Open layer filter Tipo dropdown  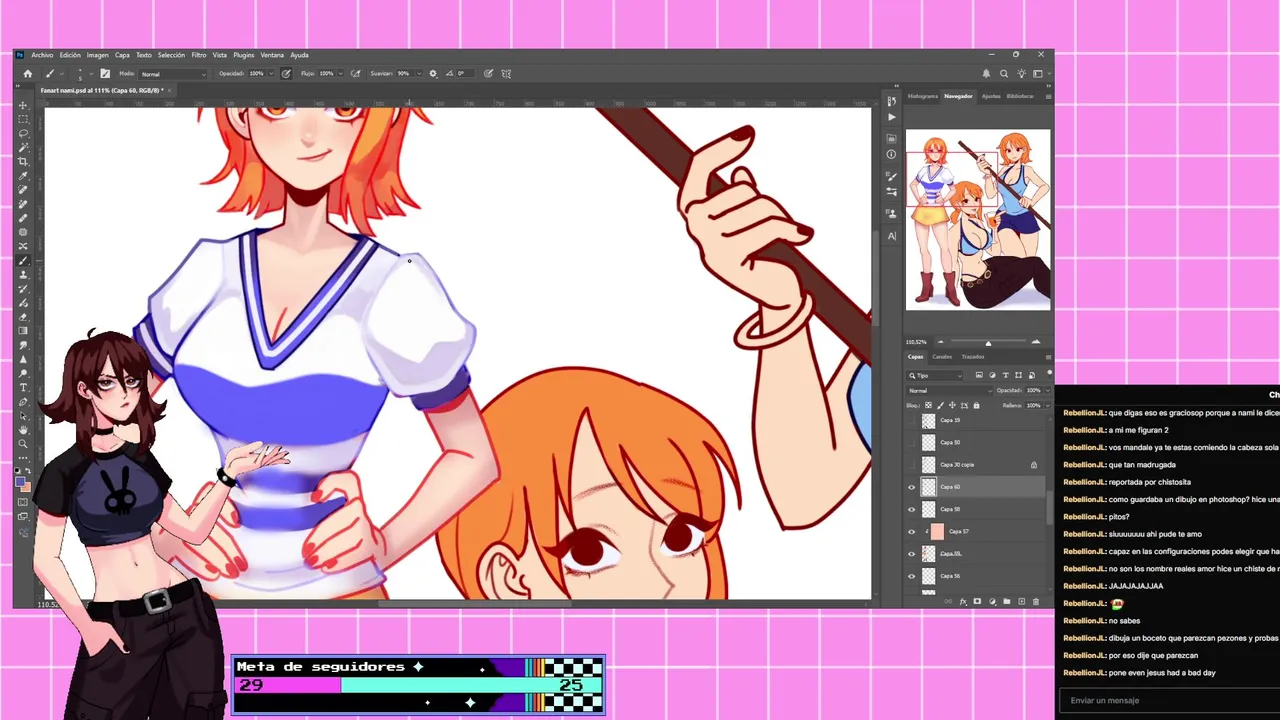pos(934,375)
